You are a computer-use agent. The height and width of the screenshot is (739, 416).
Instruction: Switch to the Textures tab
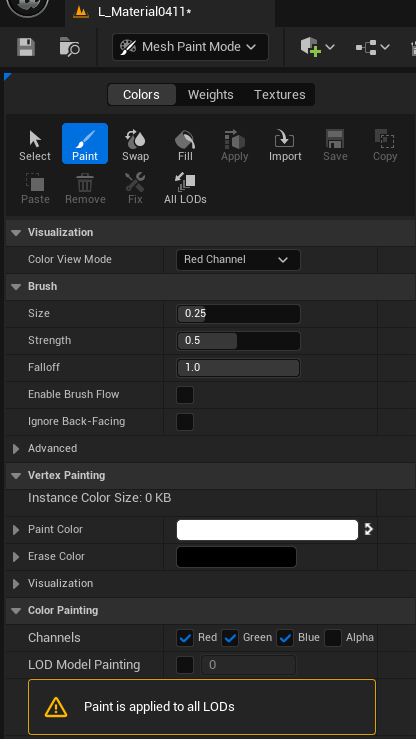[x=280, y=95]
